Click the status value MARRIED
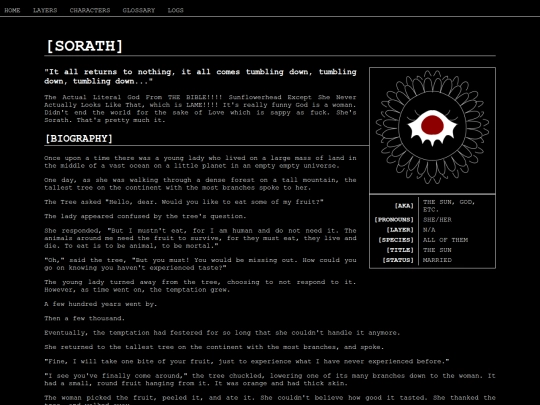 (x=437, y=260)
